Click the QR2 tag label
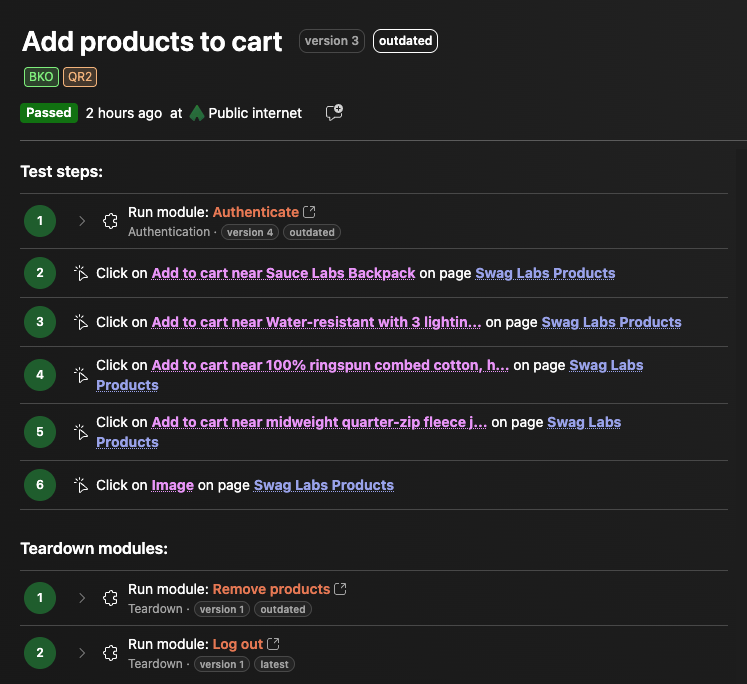The height and width of the screenshot is (684, 747). pyautogui.click(x=80, y=77)
